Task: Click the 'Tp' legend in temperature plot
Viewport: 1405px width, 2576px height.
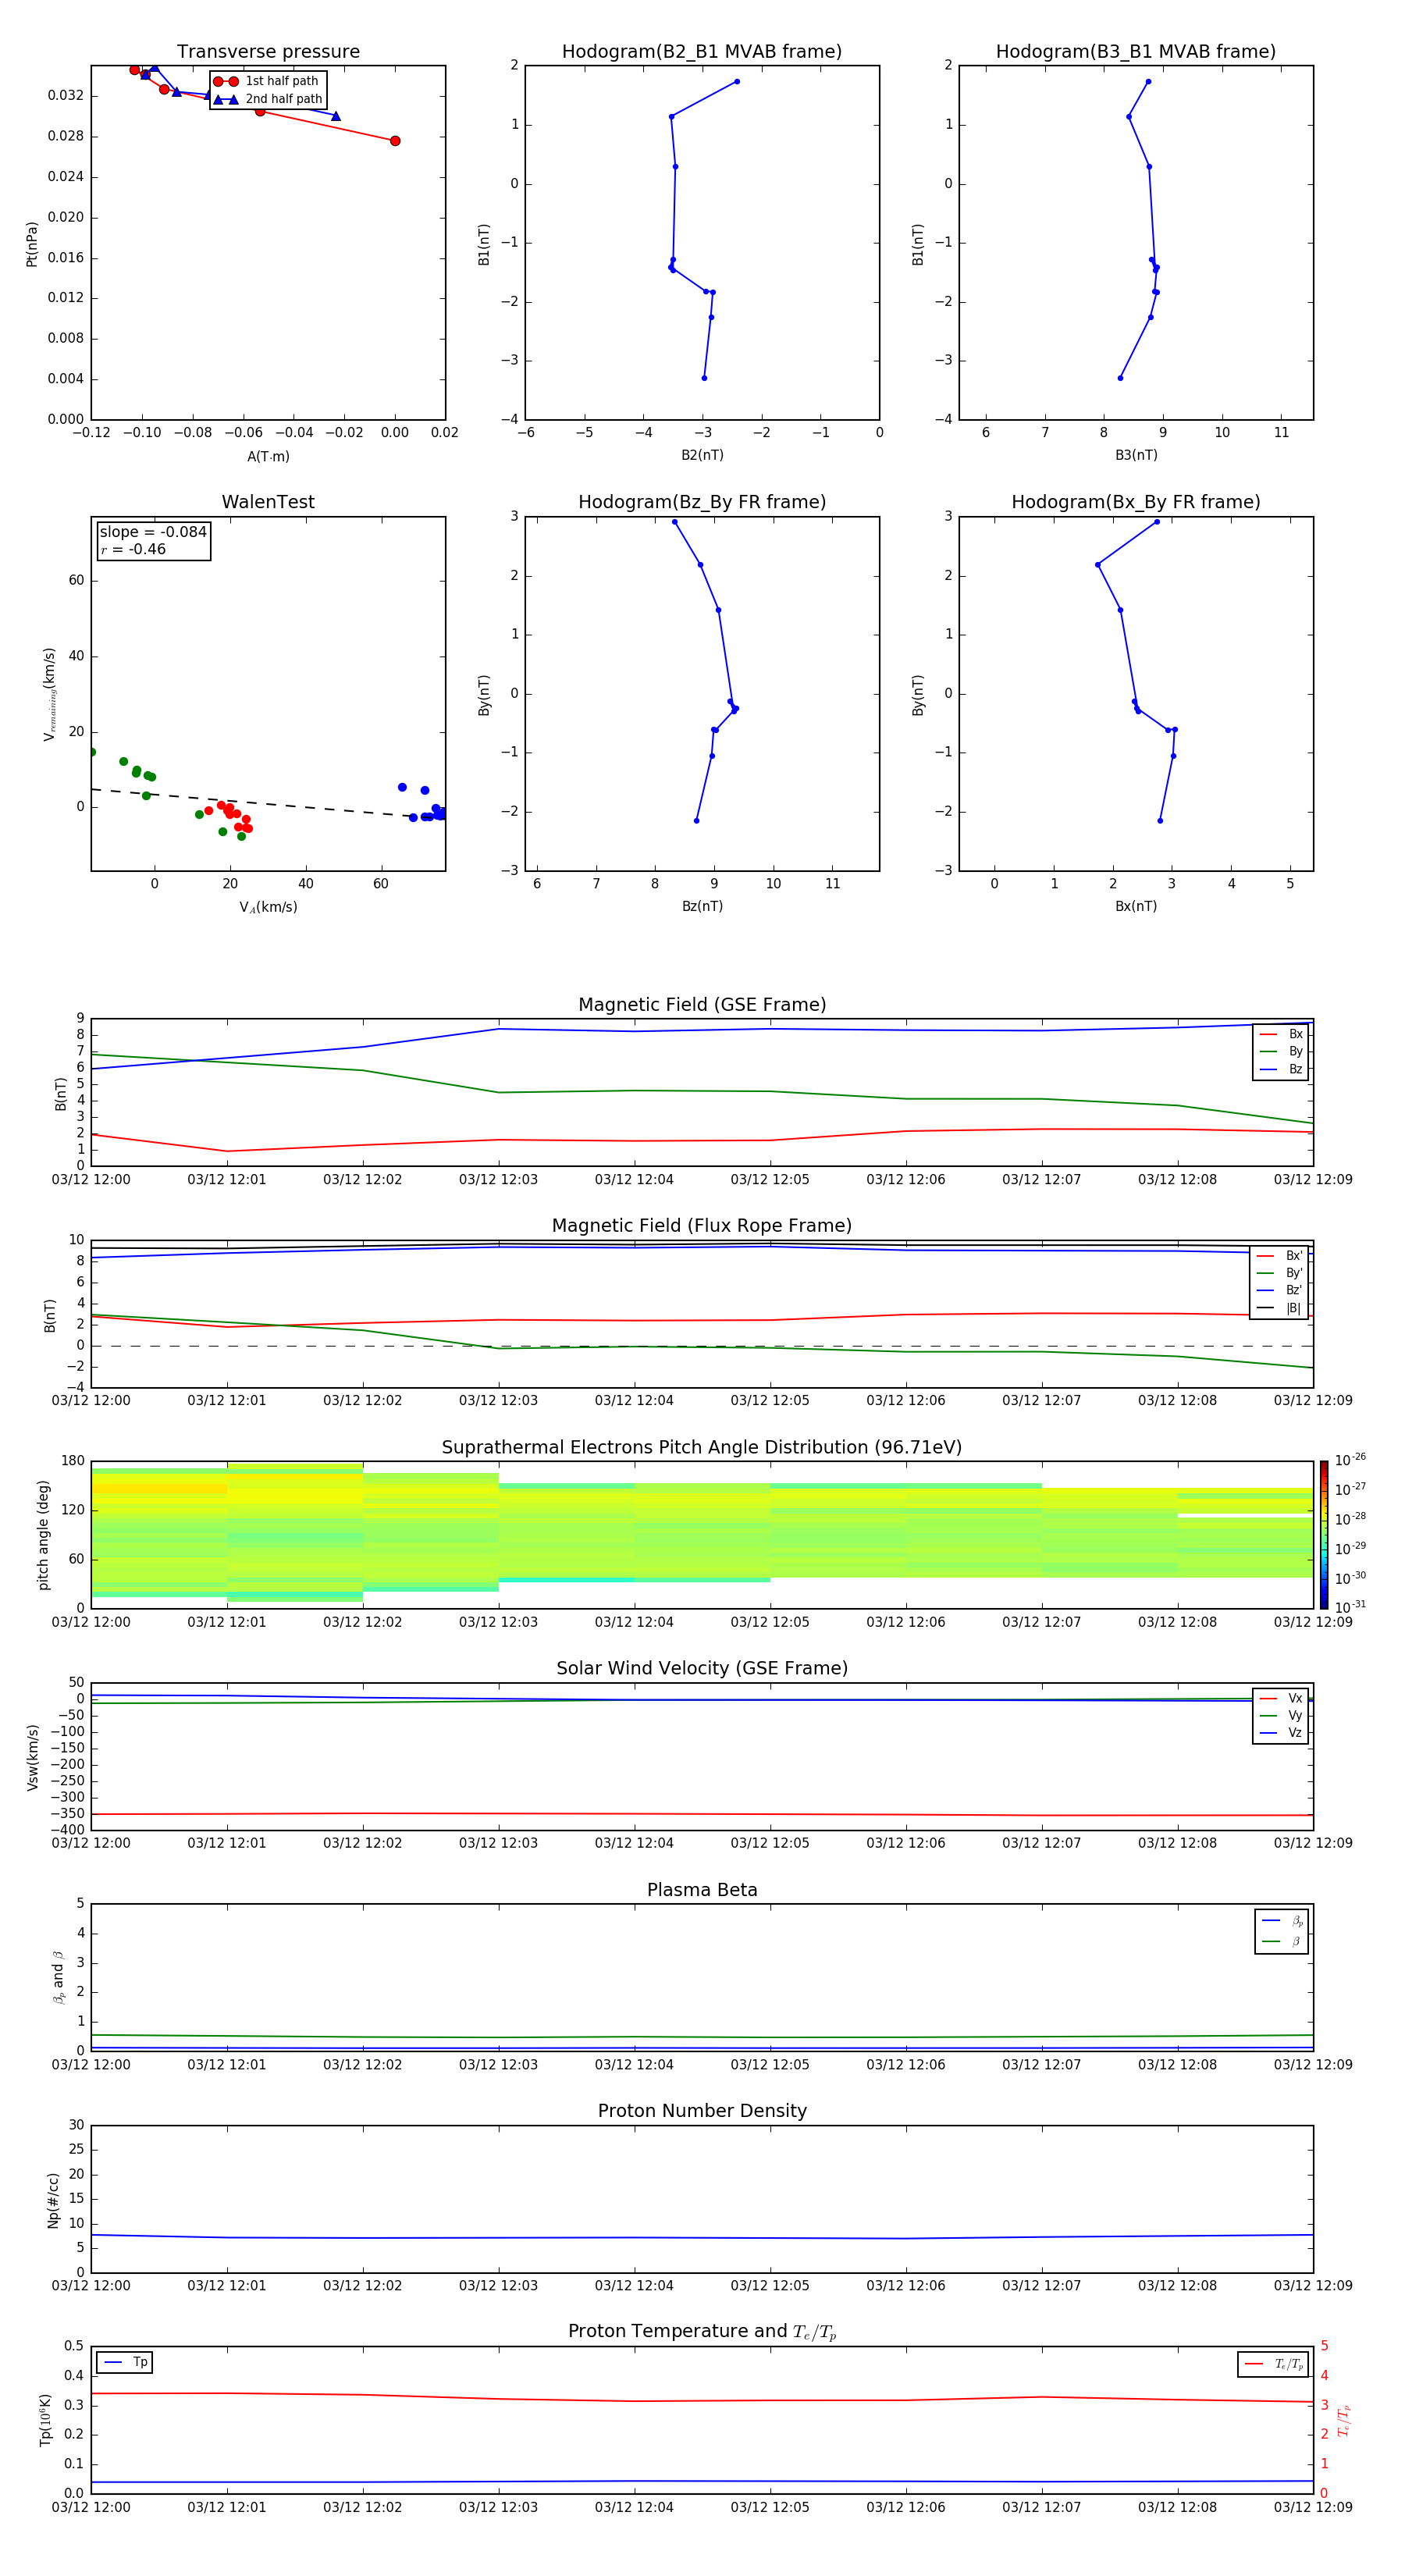Action: point(125,2363)
